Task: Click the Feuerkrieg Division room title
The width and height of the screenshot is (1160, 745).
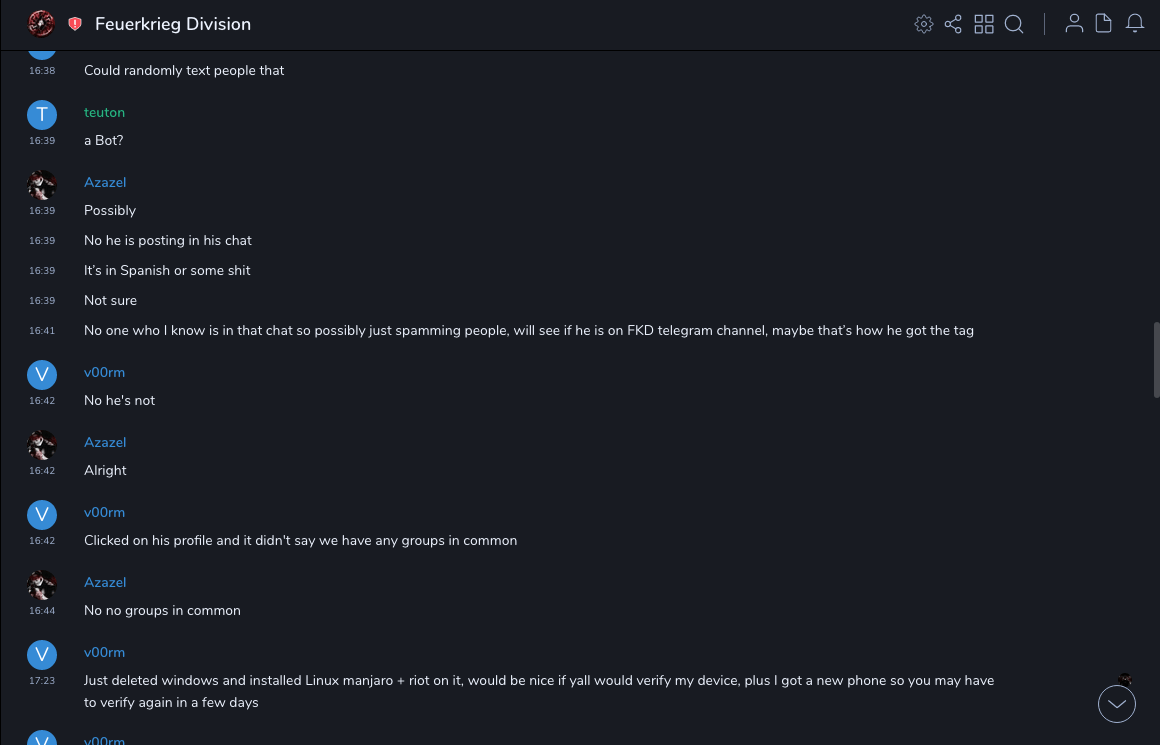Action: 173,24
